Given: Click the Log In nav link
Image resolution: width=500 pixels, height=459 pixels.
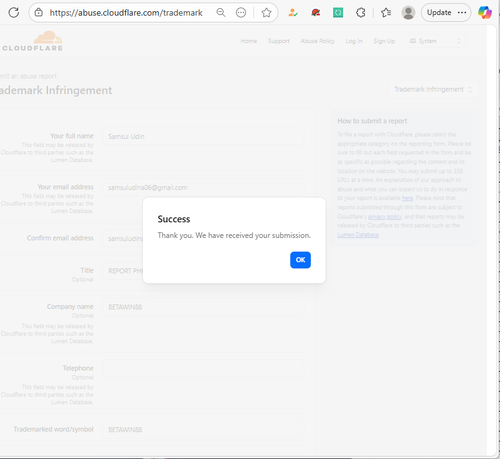Looking at the screenshot, I should (354, 41).
